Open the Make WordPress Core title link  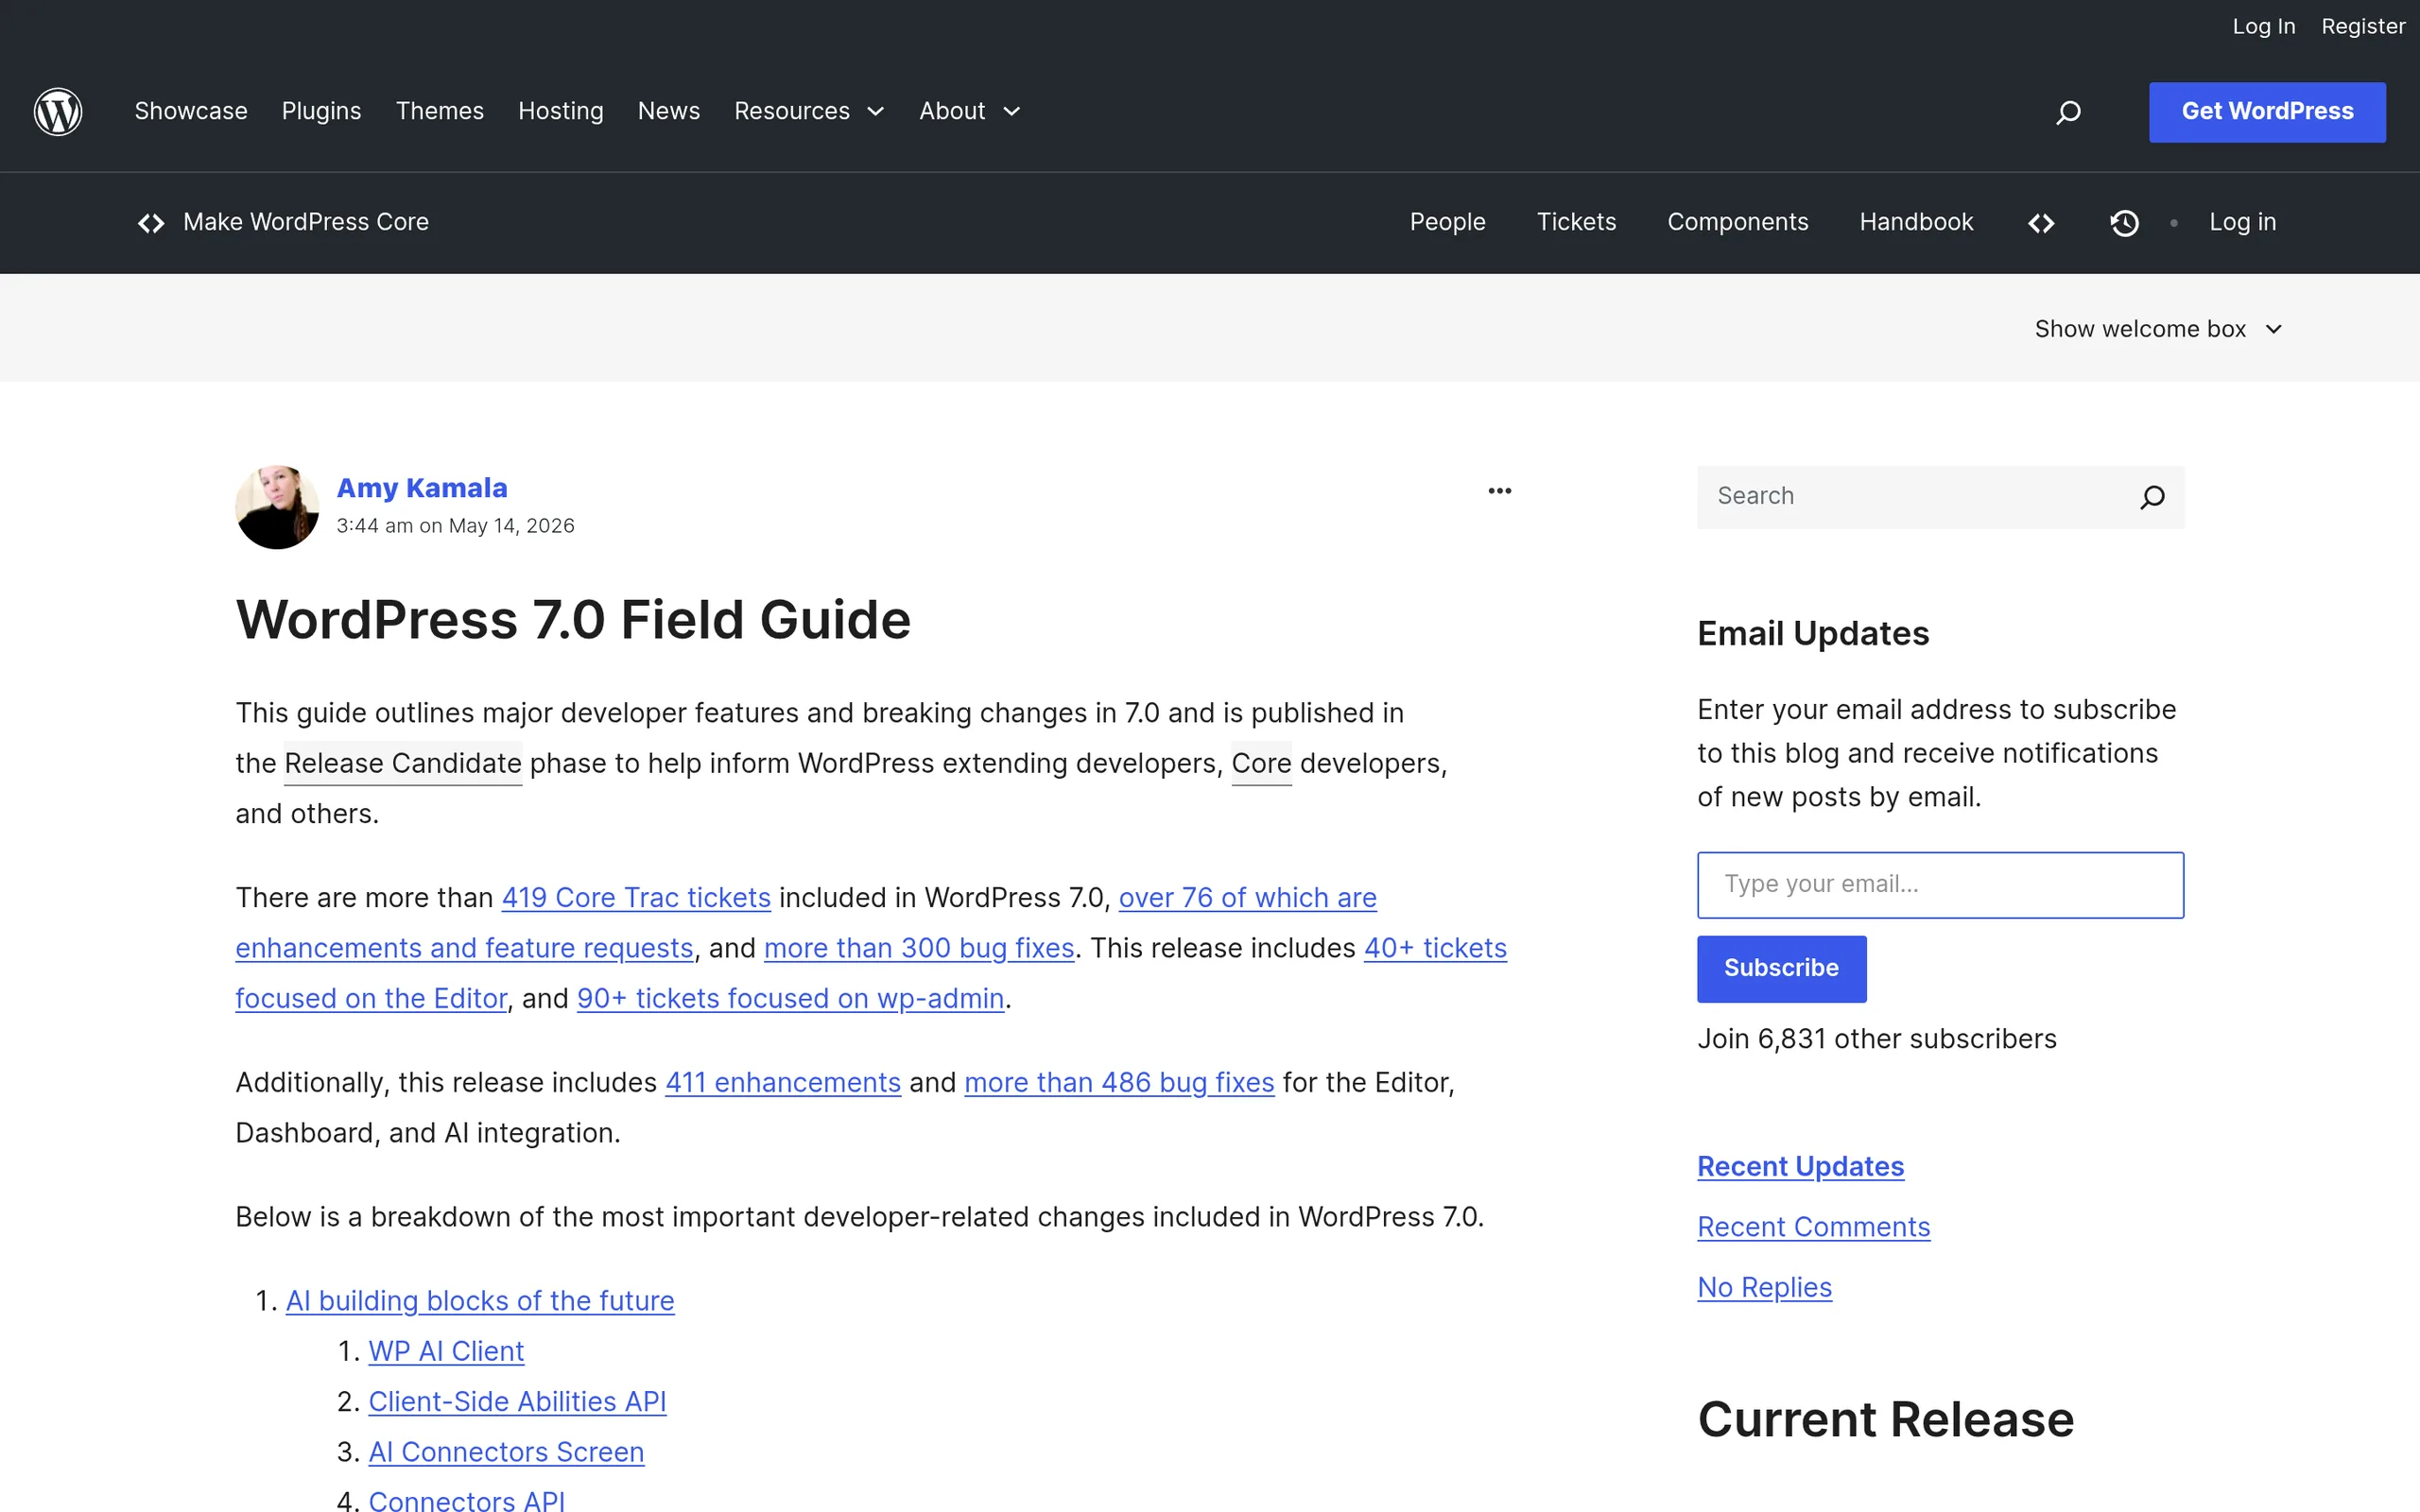pos(305,222)
